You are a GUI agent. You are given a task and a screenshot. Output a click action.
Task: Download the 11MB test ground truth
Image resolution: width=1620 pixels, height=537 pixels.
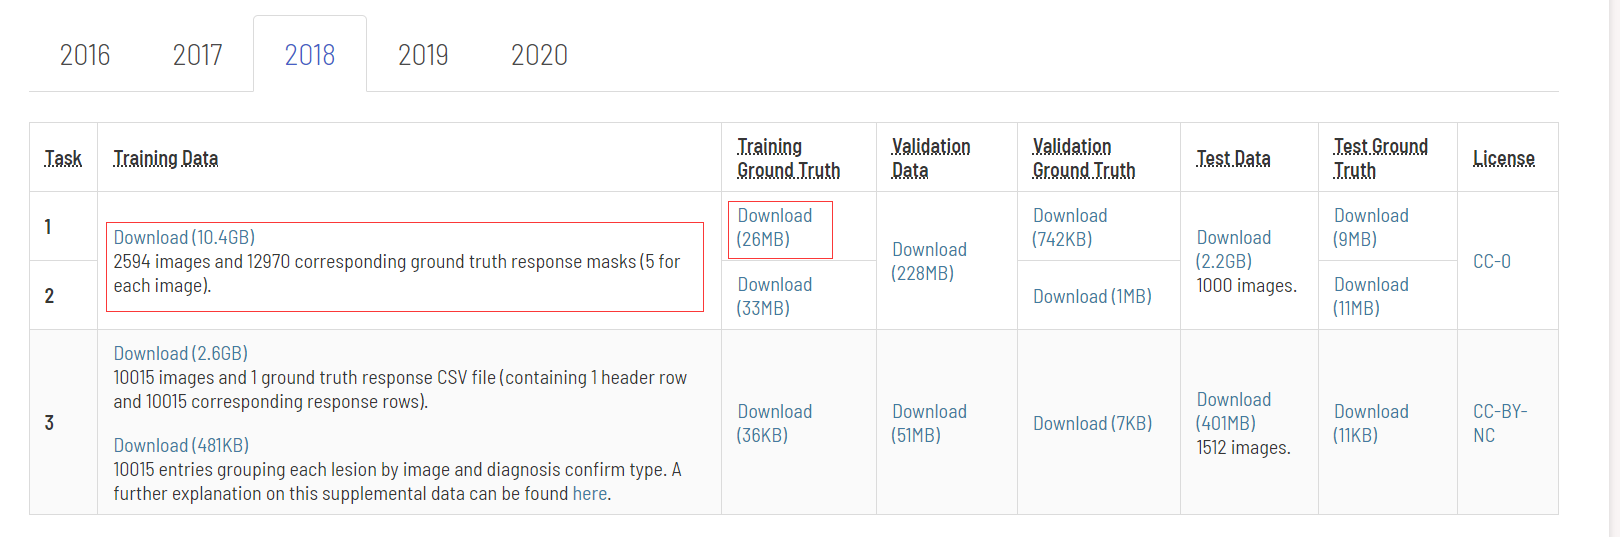click(x=1370, y=285)
